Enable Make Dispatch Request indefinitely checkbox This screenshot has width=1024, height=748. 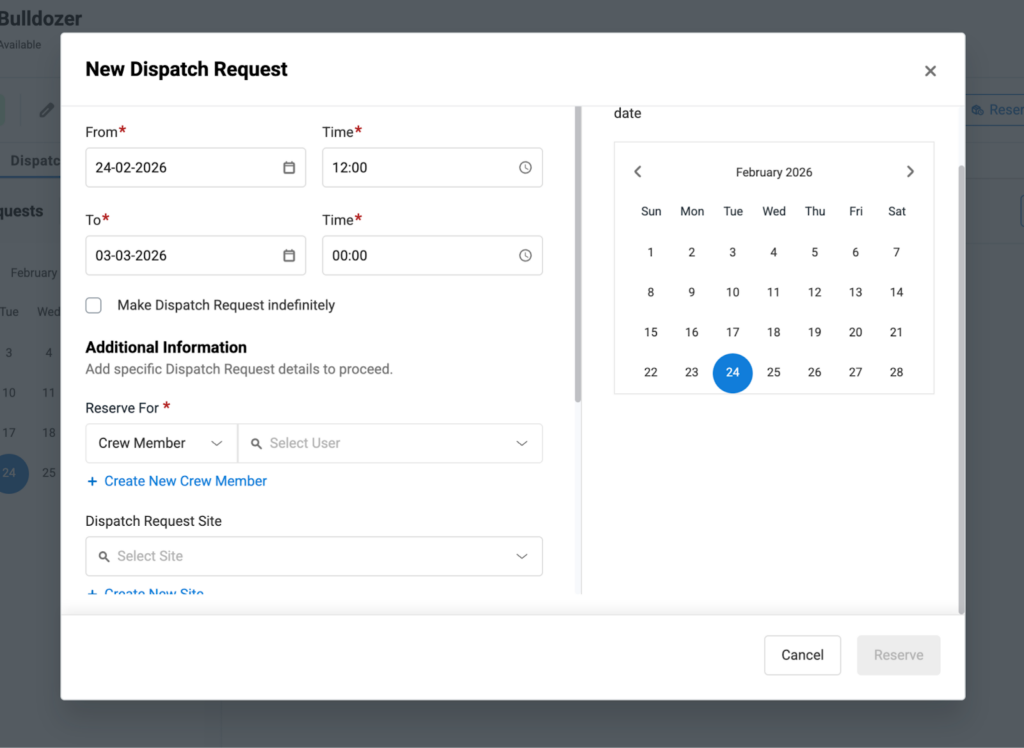(x=94, y=306)
